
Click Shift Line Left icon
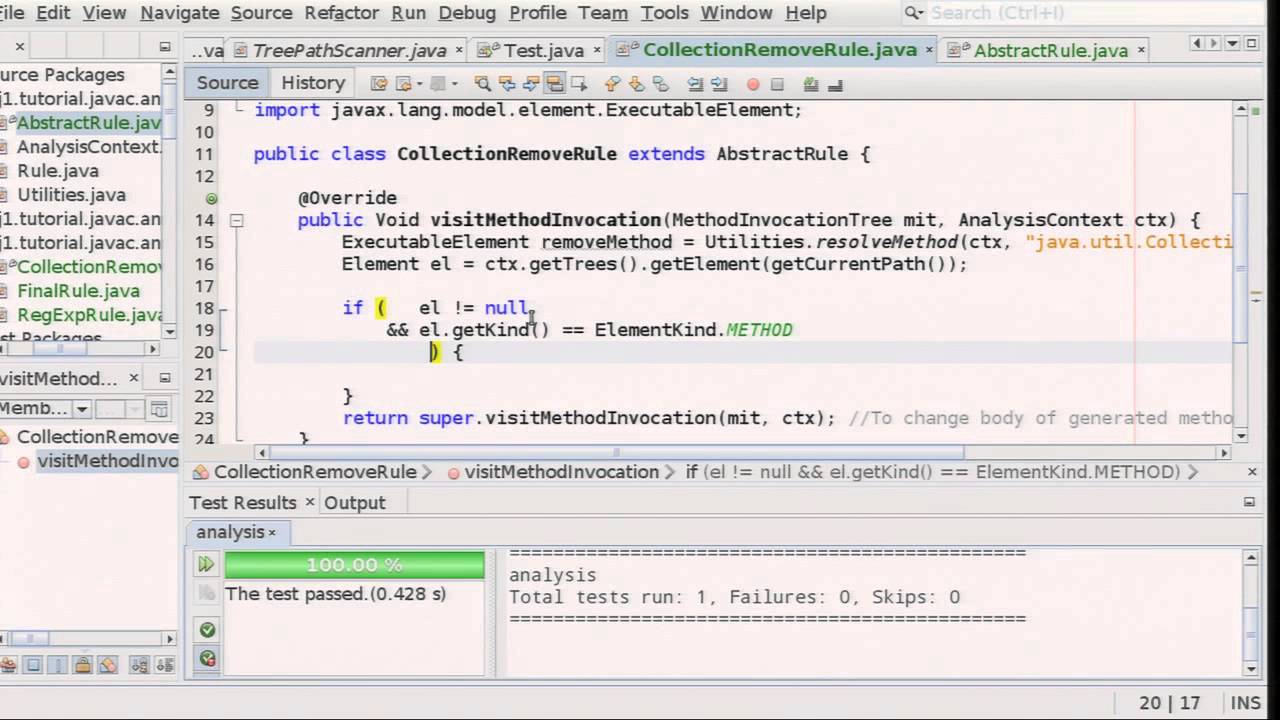(694, 84)
